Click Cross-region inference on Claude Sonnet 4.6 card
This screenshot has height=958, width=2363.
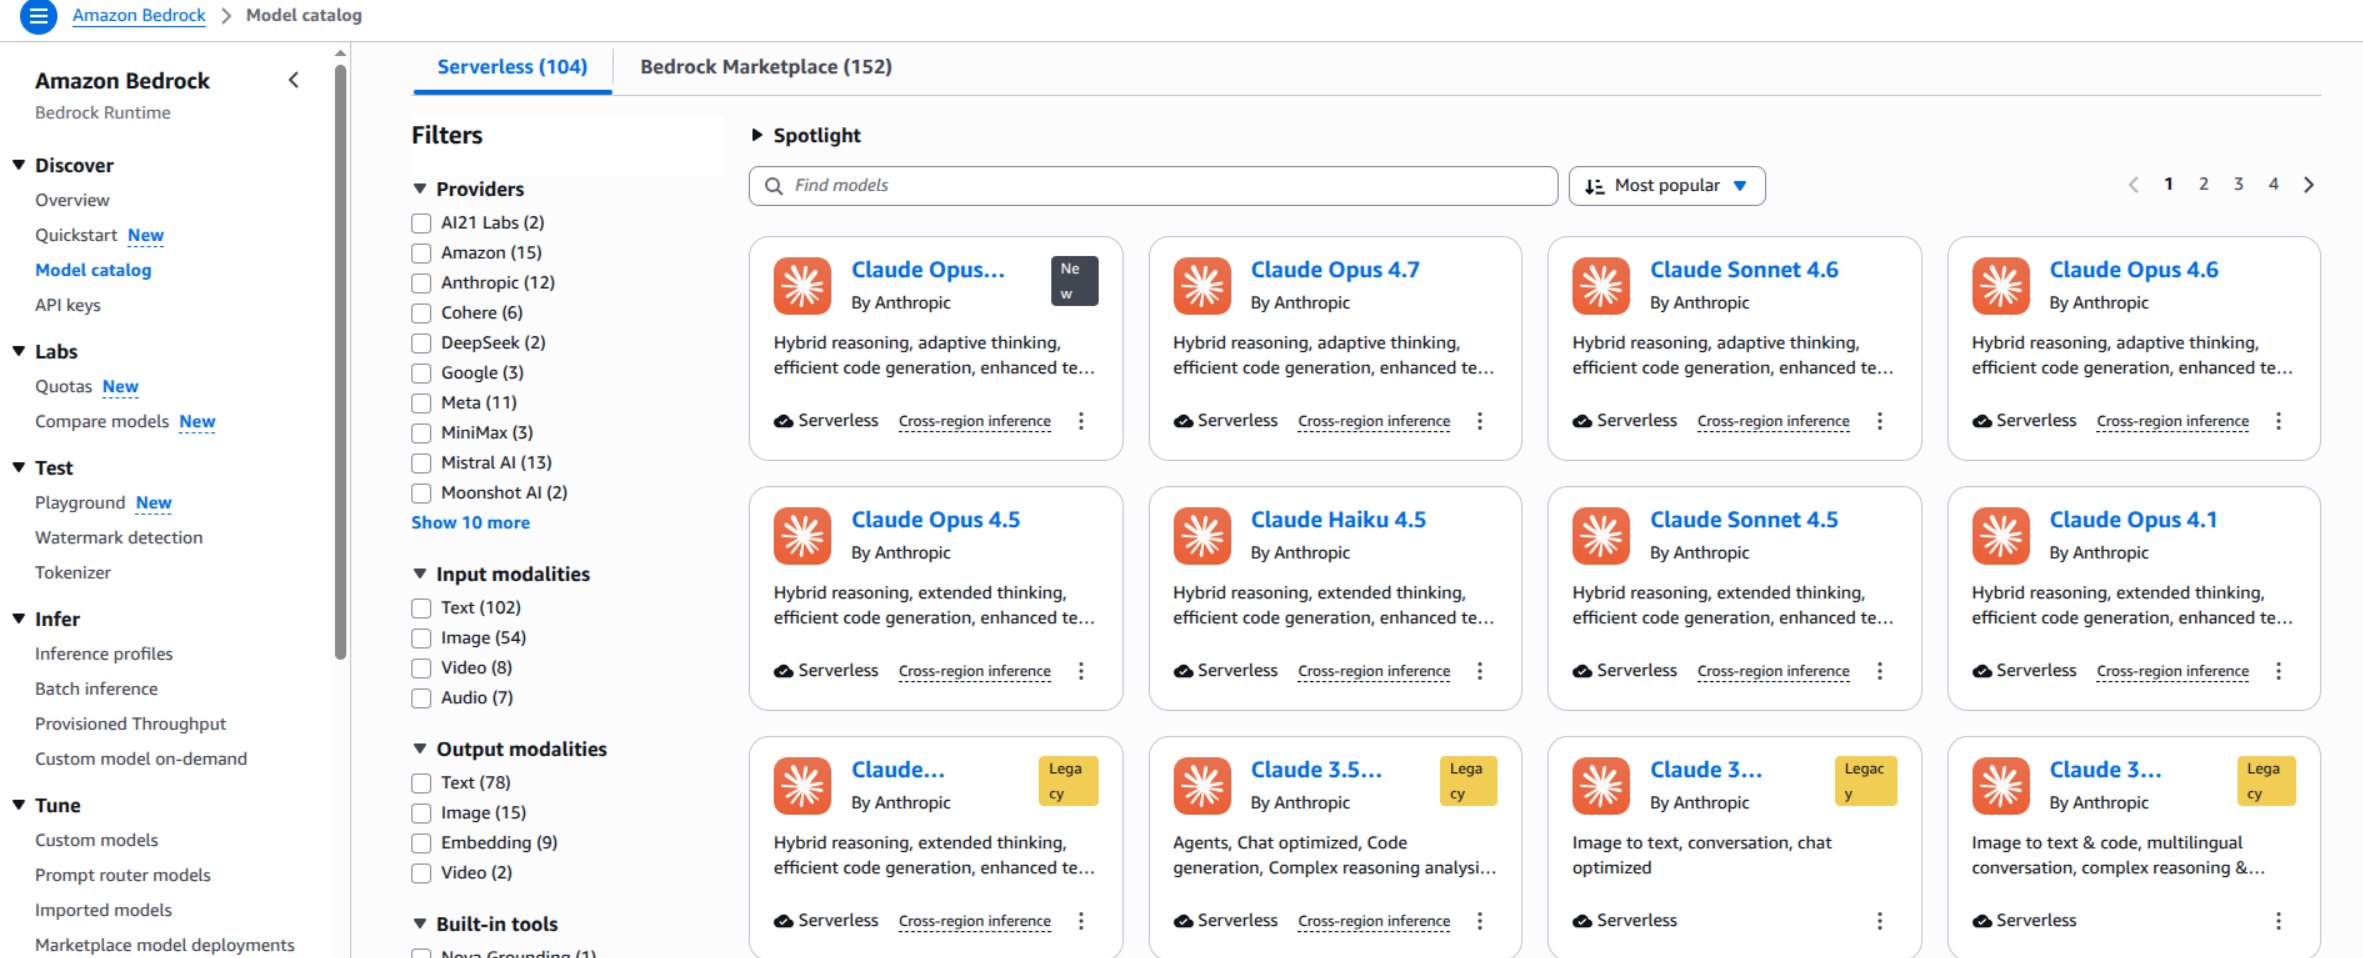1773,421
